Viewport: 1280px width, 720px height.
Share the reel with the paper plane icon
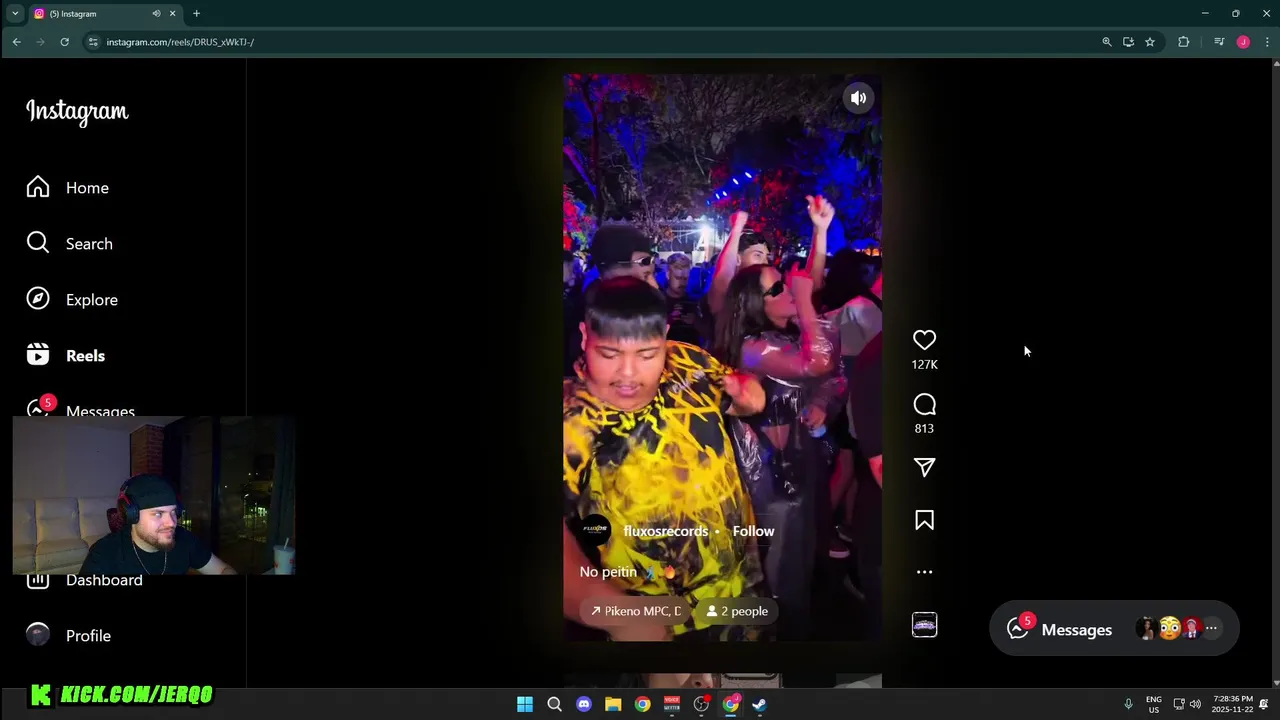click(x=924, y=467)
